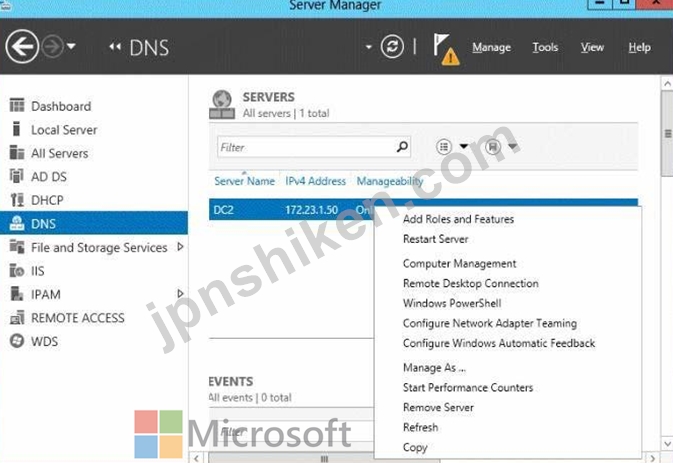The width and height of the screenshot is (673, 463).
Task: Click the filter search magnifier icon
Action: [402, 147]
